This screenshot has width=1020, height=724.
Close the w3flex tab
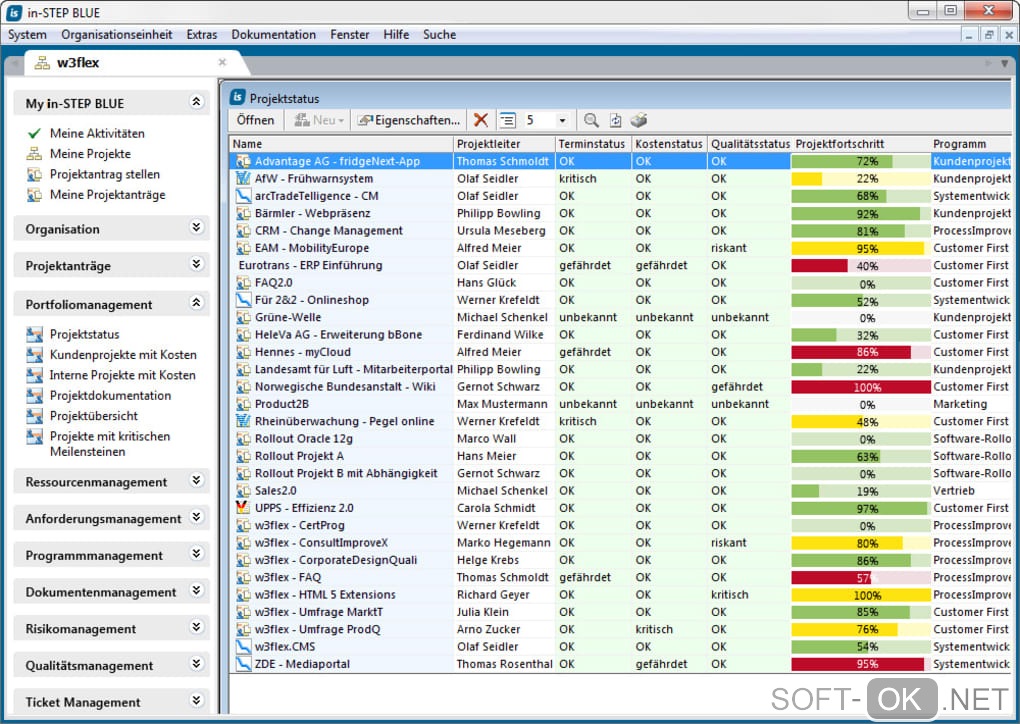click(x=222, y=63)
